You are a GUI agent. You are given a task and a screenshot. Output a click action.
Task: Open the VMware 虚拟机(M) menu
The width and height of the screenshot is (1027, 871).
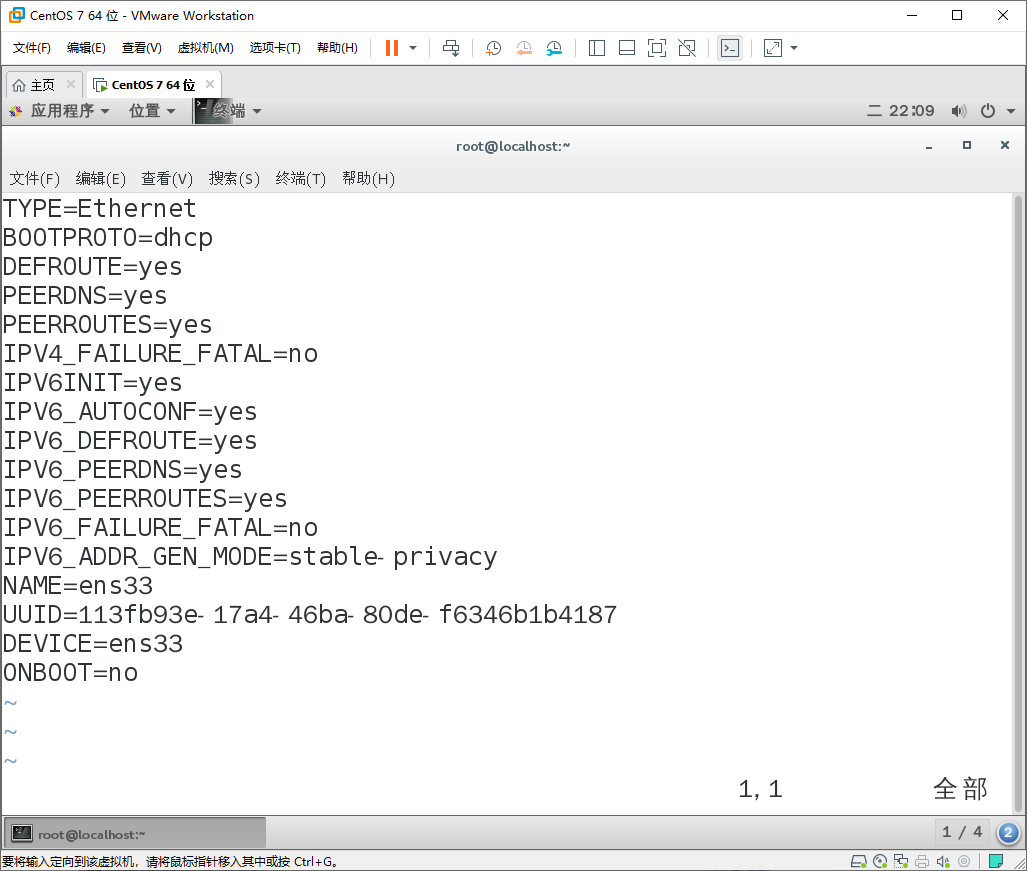[206, 48]
